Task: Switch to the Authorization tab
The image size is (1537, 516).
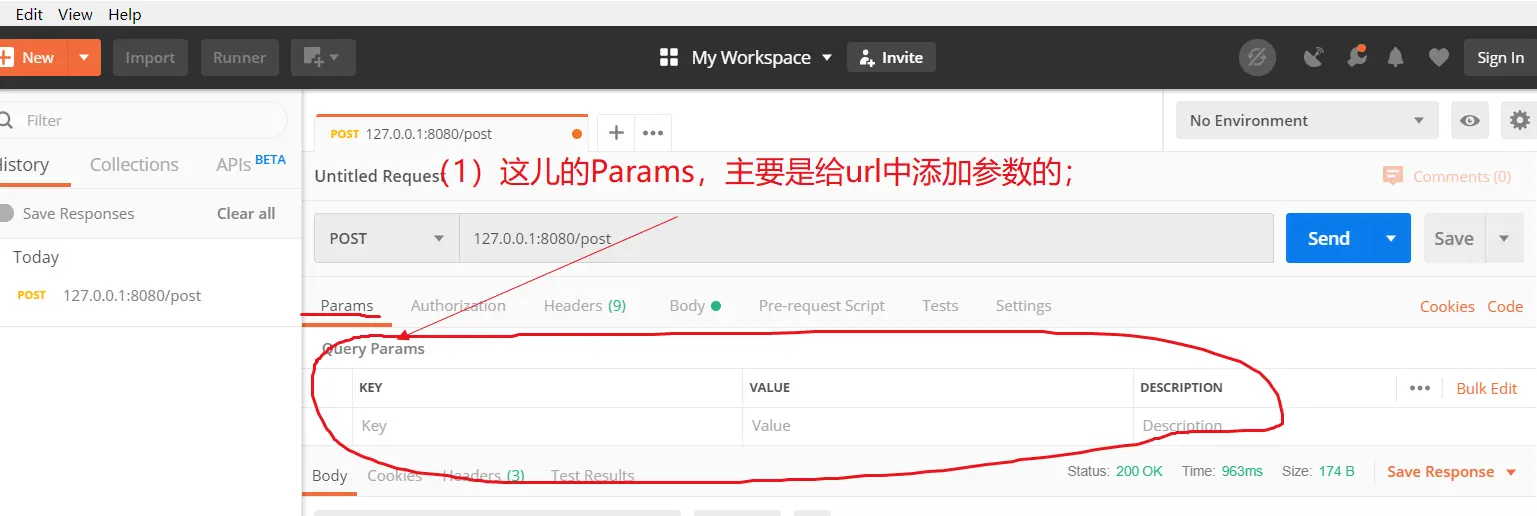Action: coord(458,306)
